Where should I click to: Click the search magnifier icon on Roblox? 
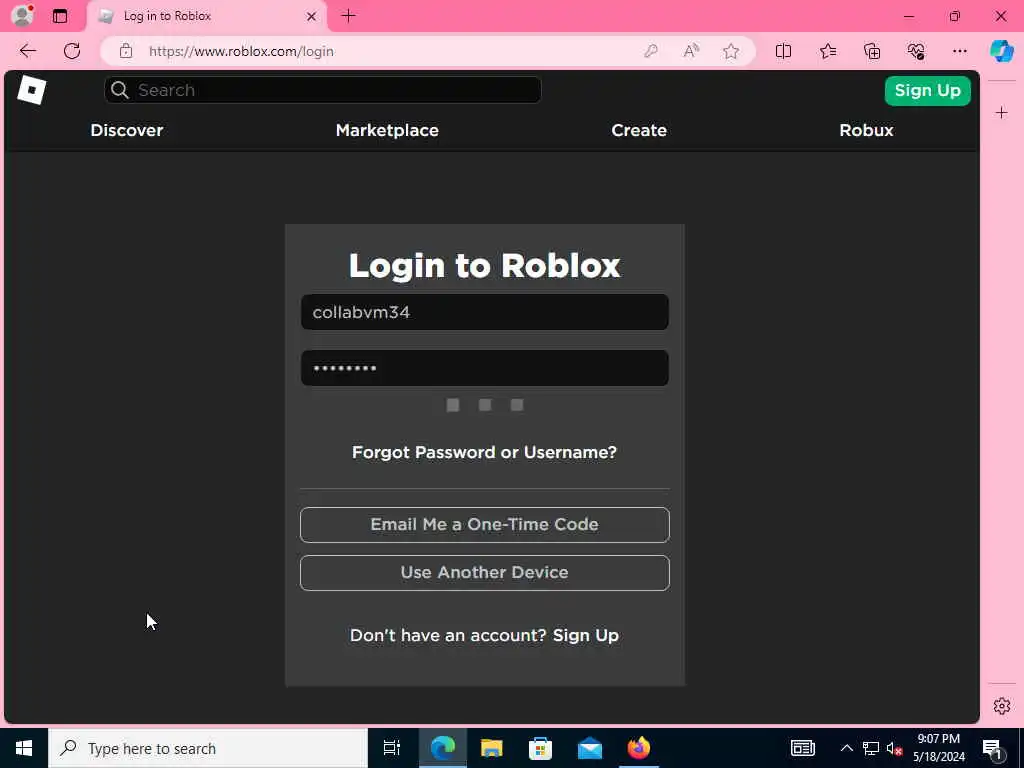pos(120,90)
